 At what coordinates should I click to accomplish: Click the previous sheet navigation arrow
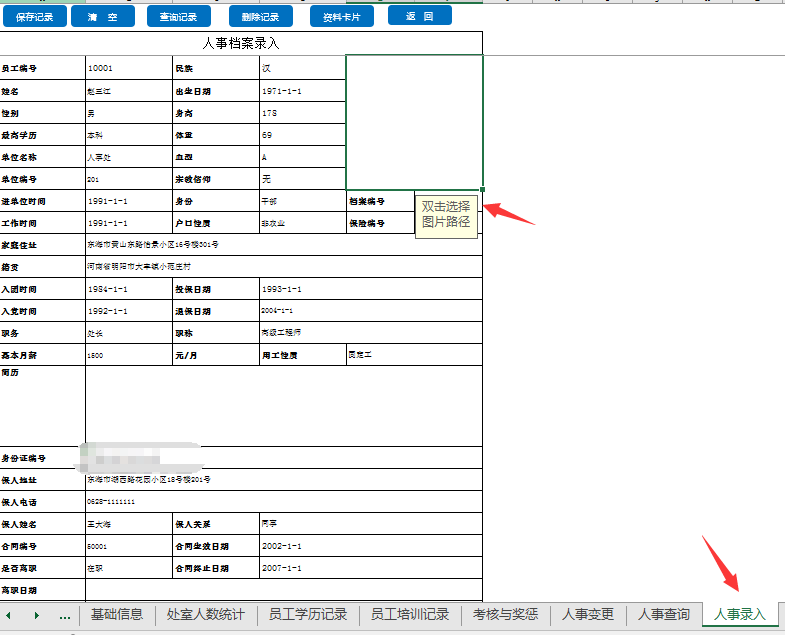pos(9,615)
